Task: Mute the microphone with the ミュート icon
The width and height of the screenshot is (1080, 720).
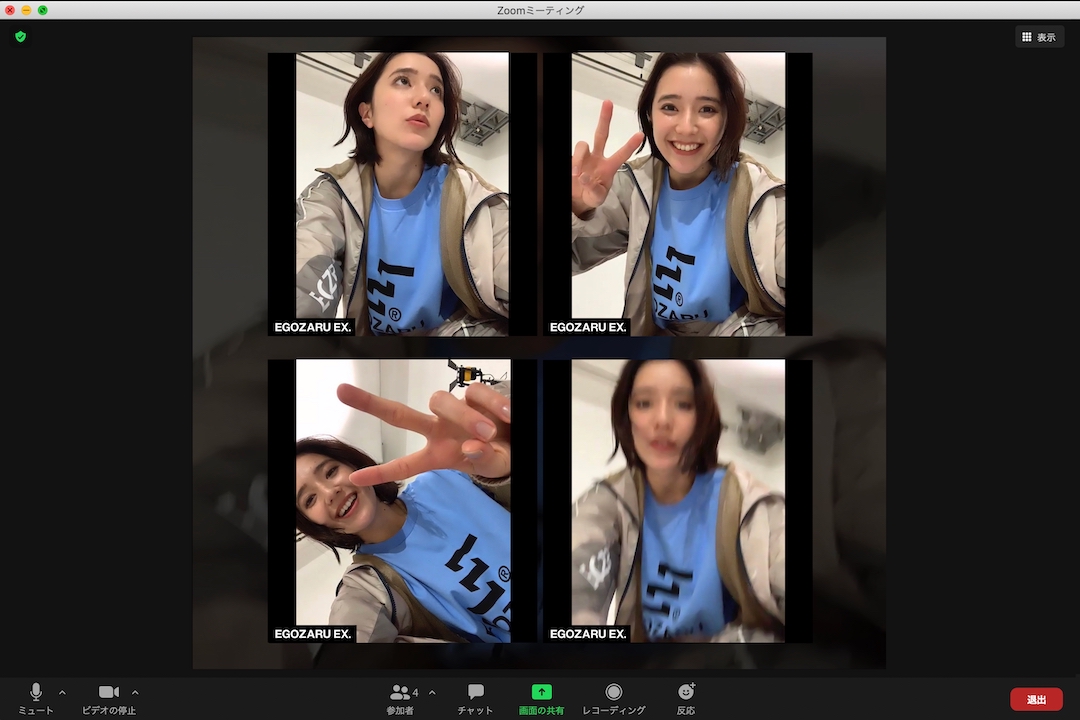Action: [36, 693]
